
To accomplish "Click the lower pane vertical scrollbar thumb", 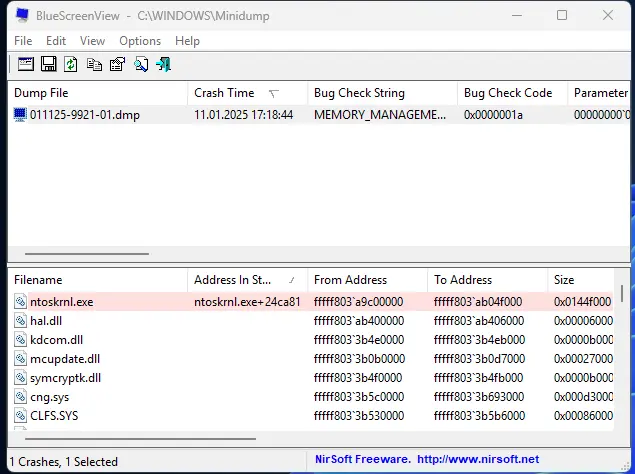I will pos(621,293).
